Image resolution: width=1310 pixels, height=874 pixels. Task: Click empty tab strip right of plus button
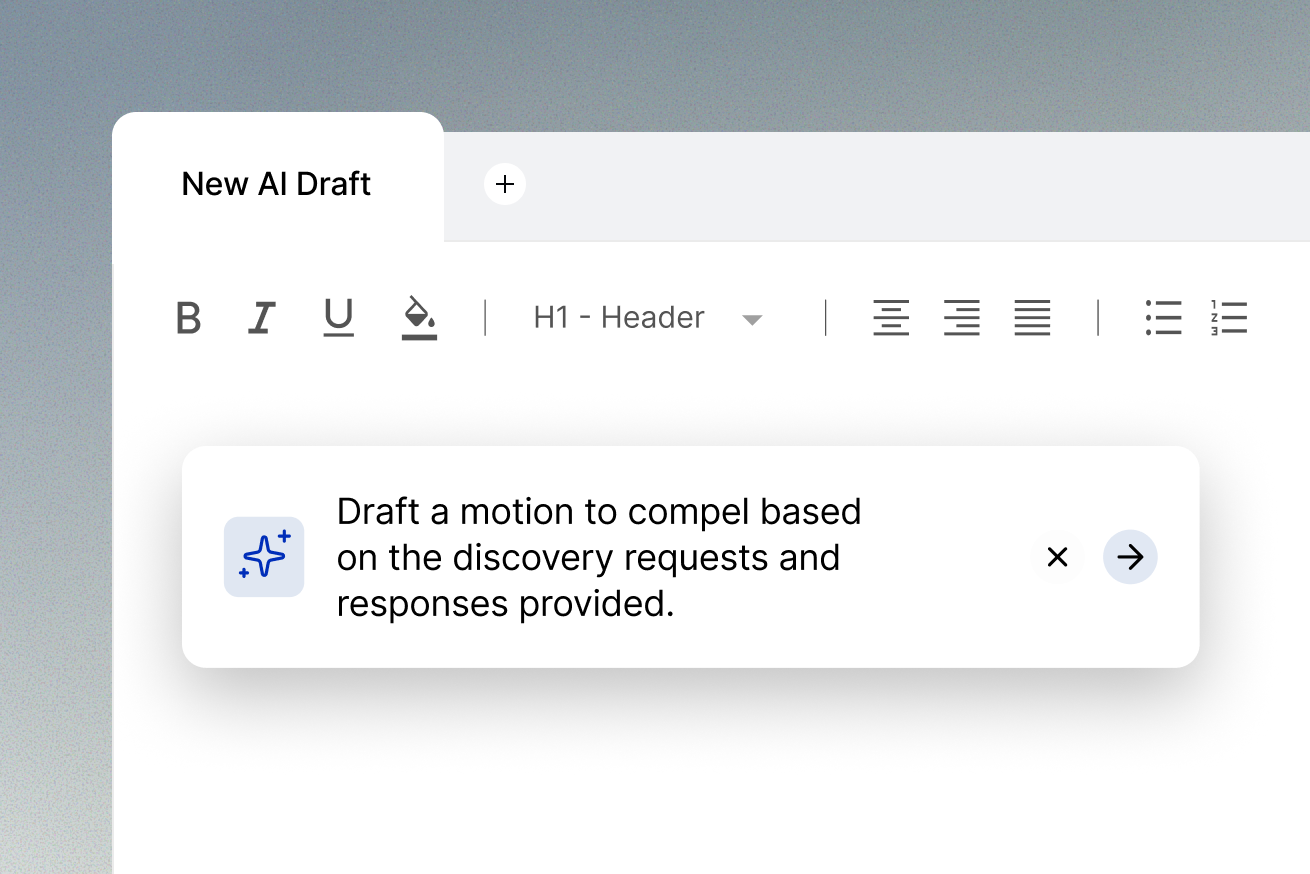tap(900, 186)
